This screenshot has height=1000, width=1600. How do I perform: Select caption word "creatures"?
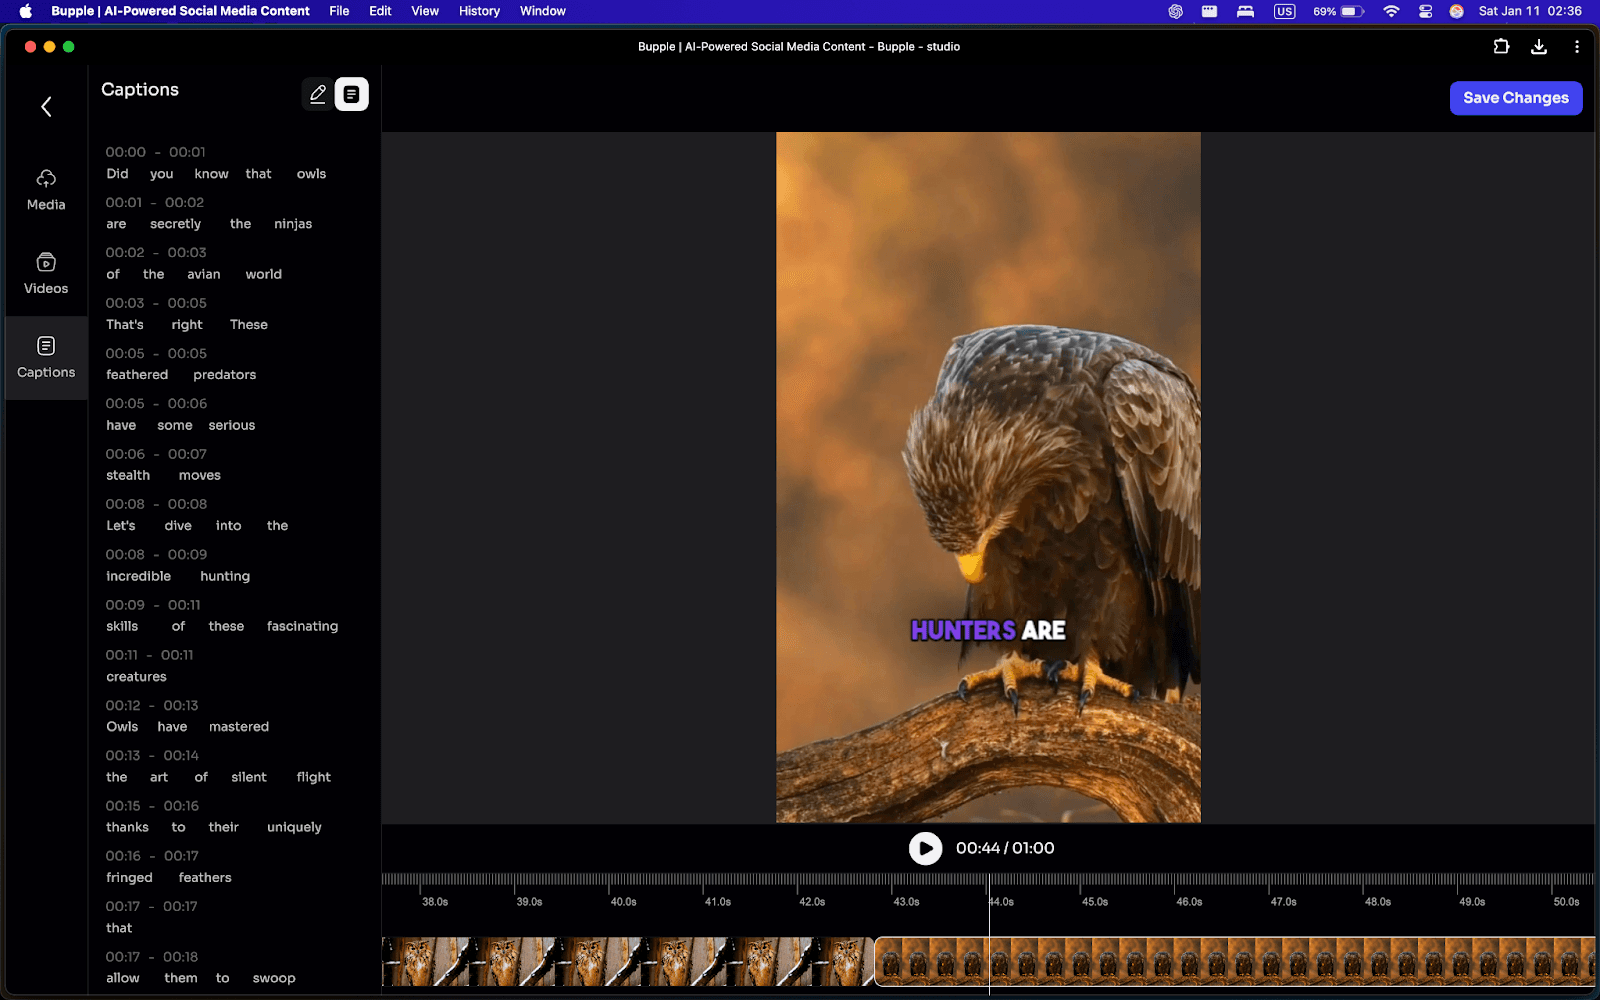coord(136,677)
